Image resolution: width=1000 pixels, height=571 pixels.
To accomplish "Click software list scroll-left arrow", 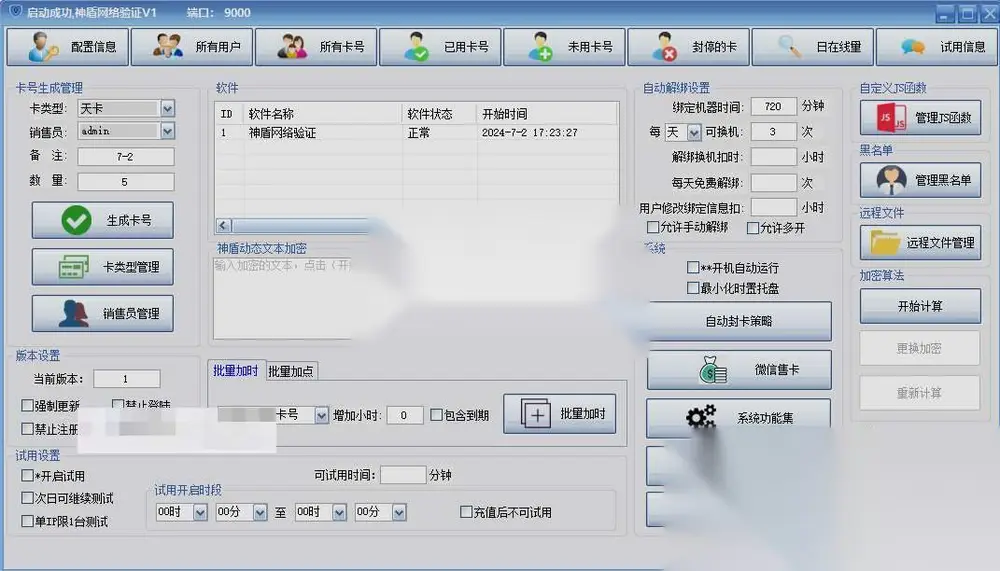I will 223,225.
